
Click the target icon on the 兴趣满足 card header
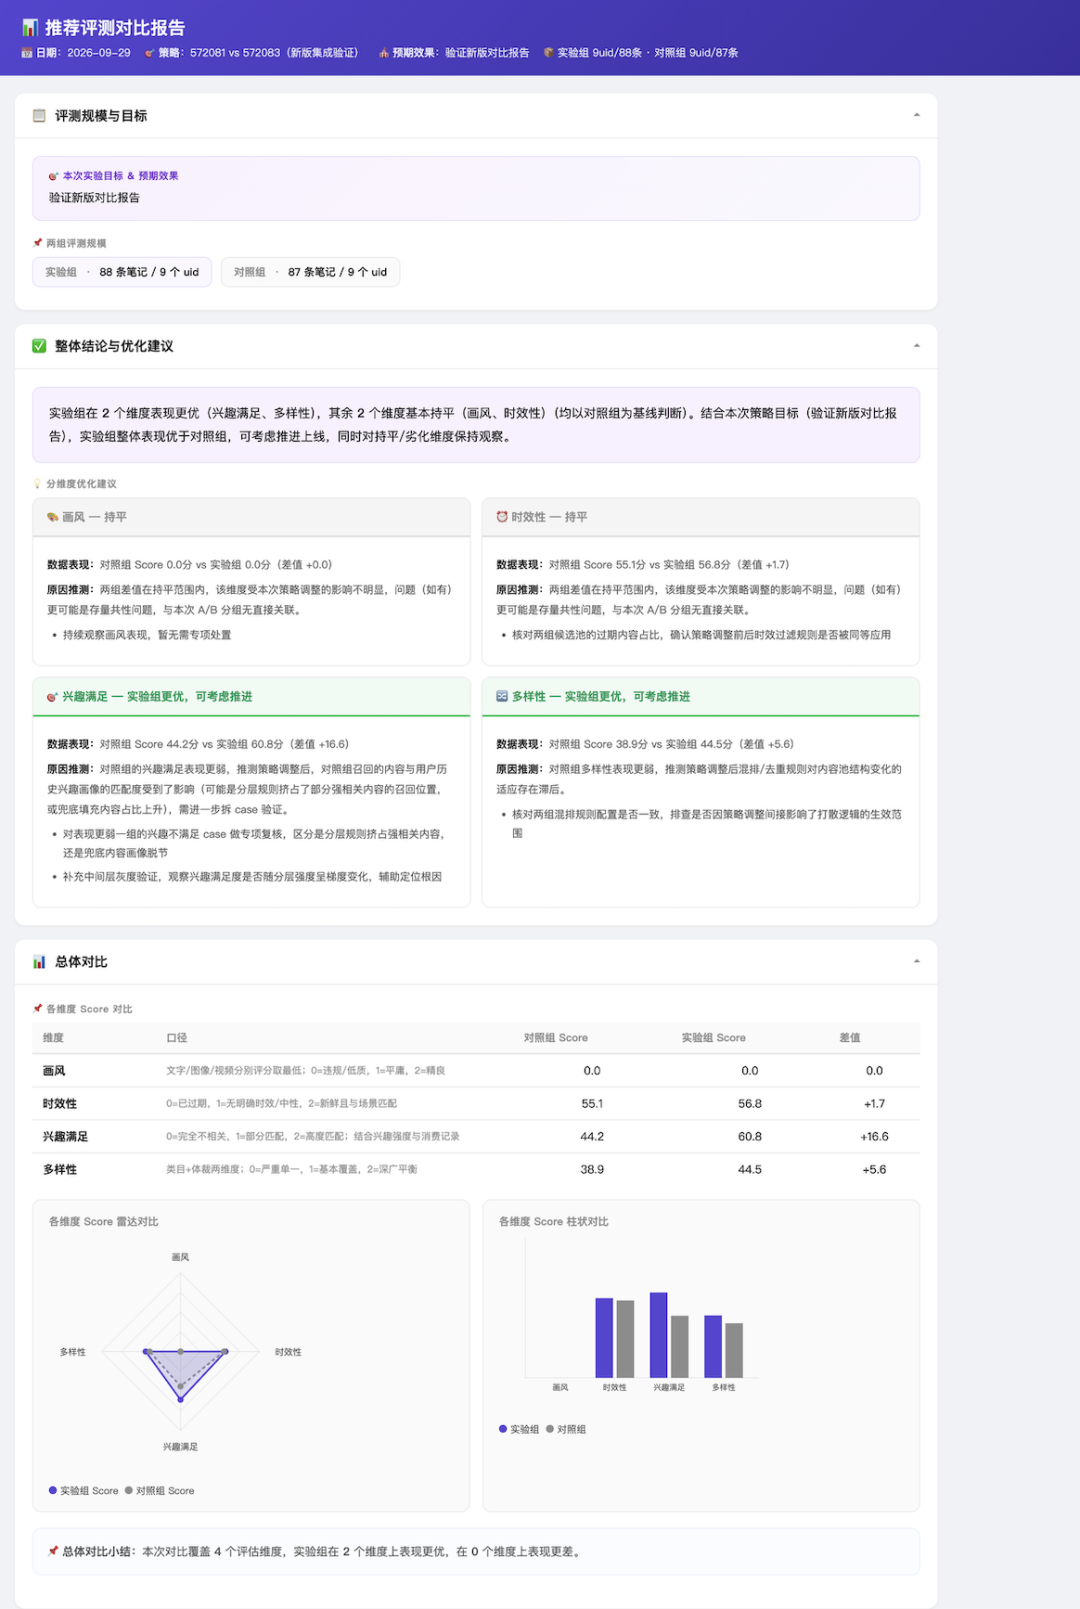[x=53, y=697]
